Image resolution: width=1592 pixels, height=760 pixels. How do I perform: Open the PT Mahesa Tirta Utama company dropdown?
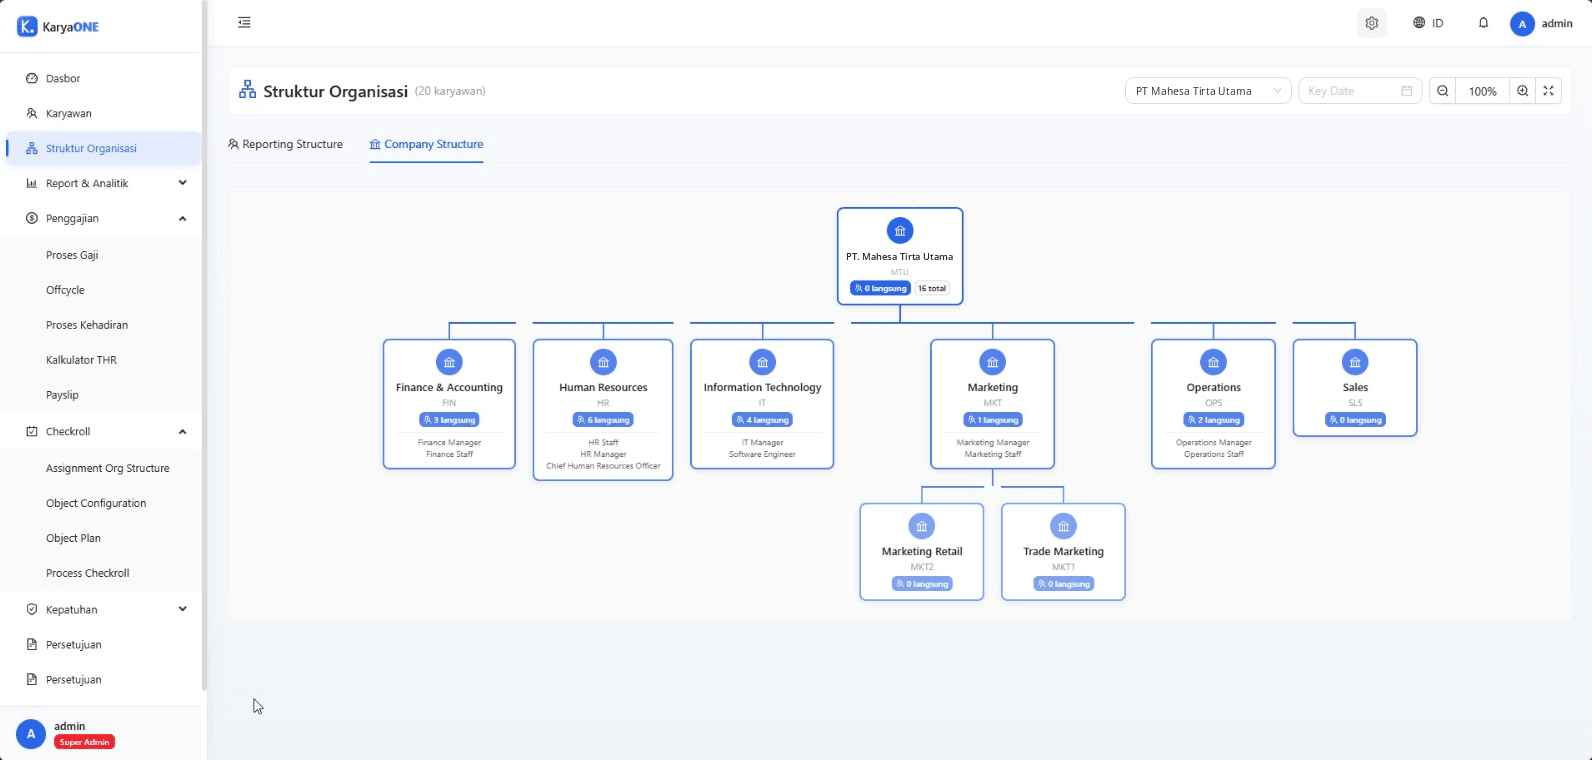[1208, 91]
